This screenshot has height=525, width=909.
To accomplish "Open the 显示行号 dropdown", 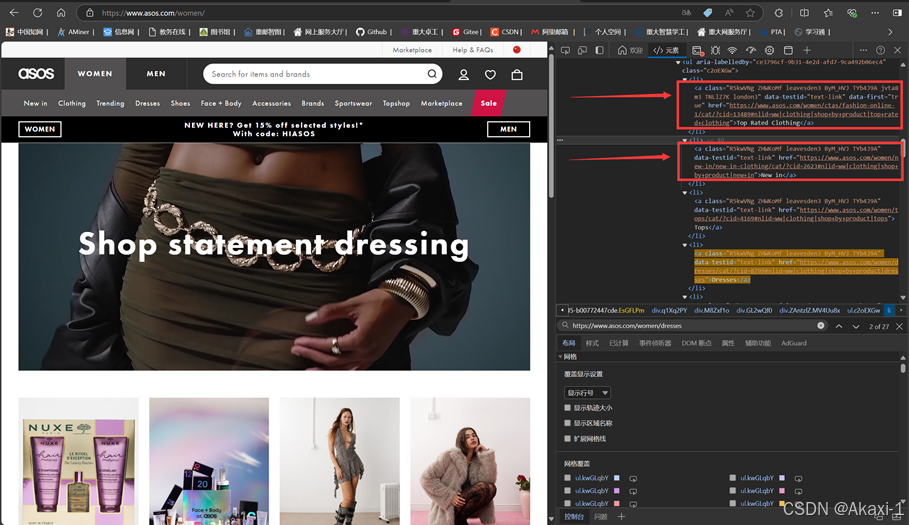I will 587,393.
